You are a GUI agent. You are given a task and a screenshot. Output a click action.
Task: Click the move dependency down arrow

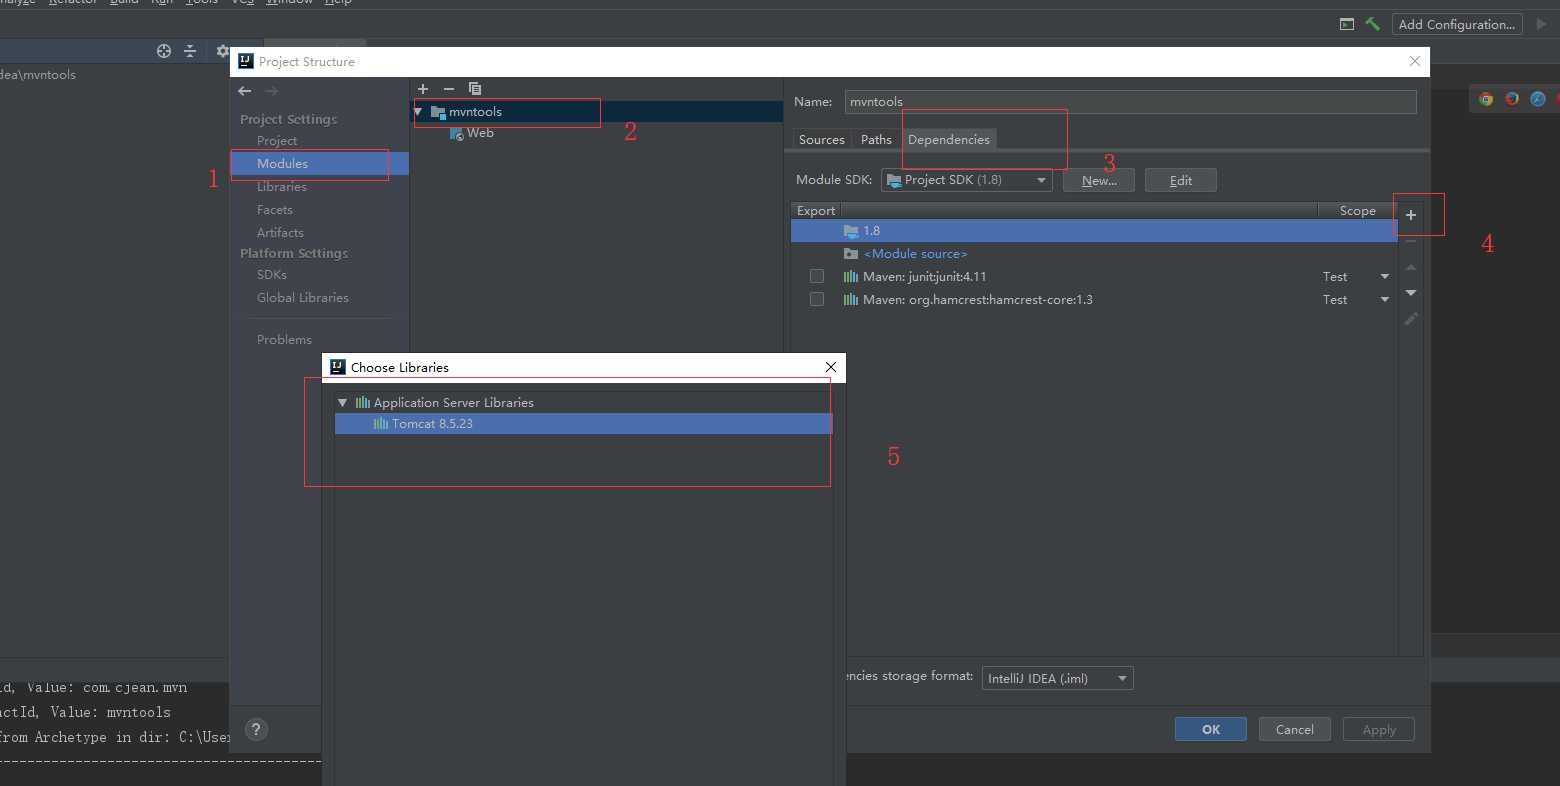click(1411, 293)
